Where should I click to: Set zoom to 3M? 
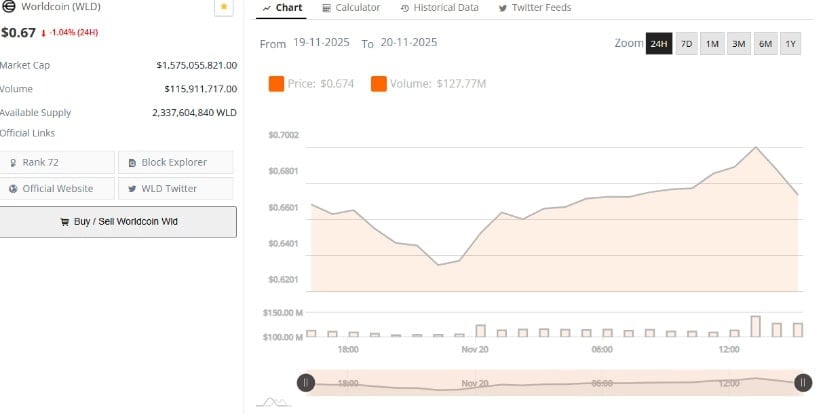tap(738, 45)
